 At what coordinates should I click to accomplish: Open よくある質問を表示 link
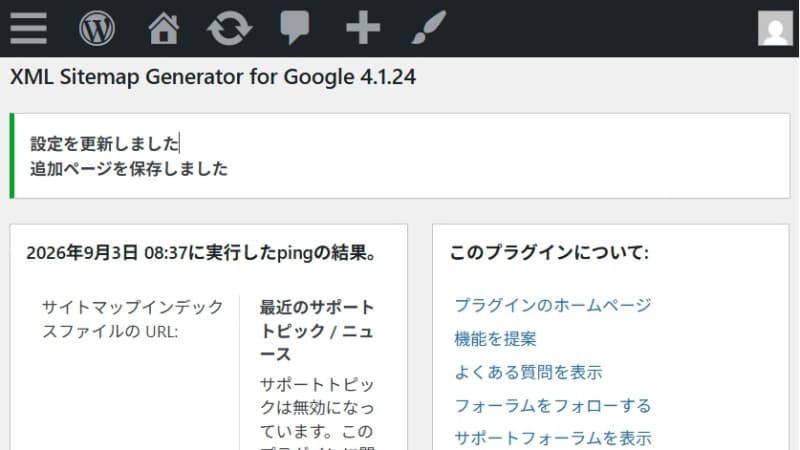click(x=528, y=372)
